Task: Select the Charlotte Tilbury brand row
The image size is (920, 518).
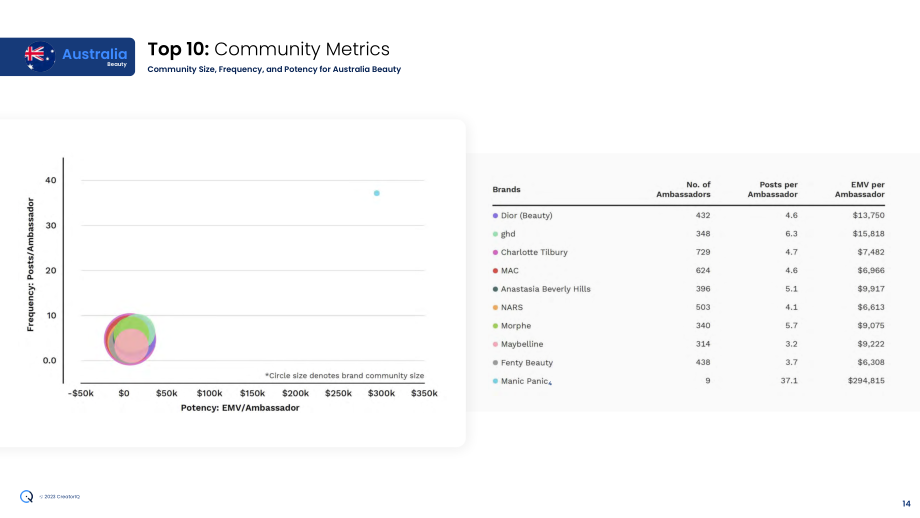Action: [x=688, y=252]
